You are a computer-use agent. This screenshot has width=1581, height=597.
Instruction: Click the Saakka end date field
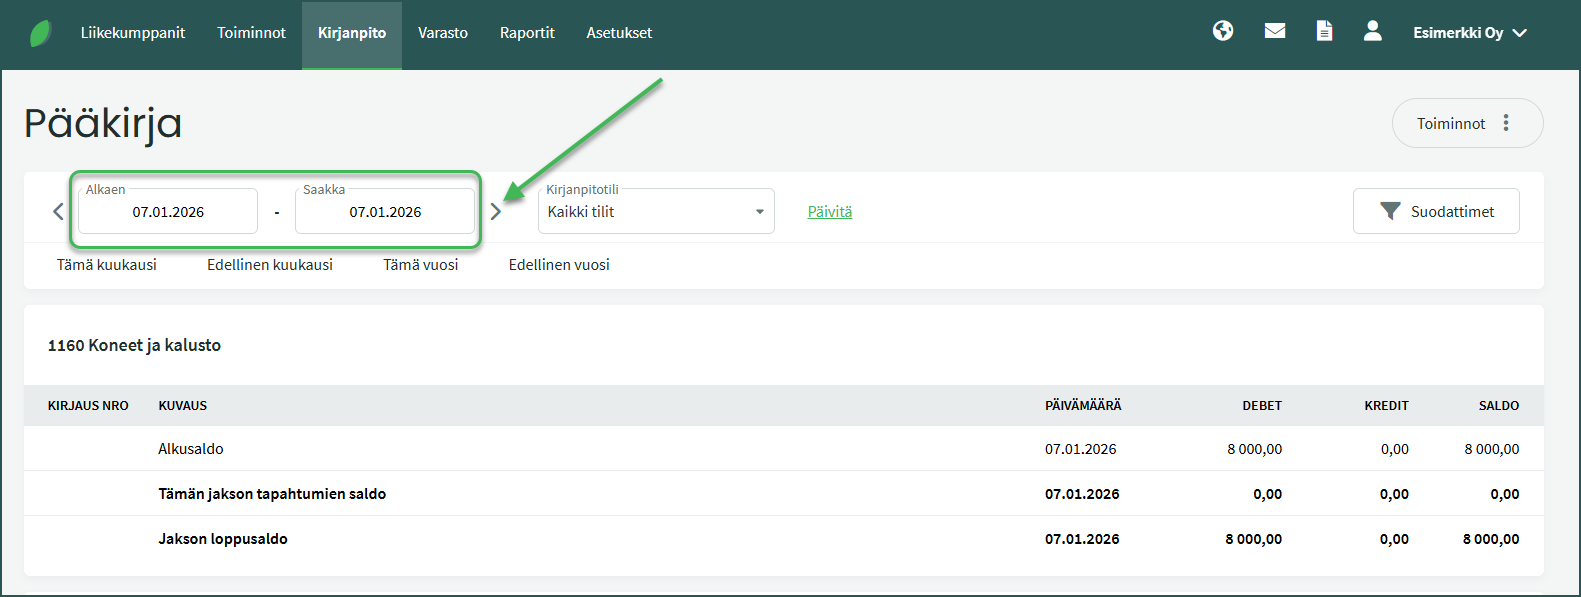click(x=385, y=212)
